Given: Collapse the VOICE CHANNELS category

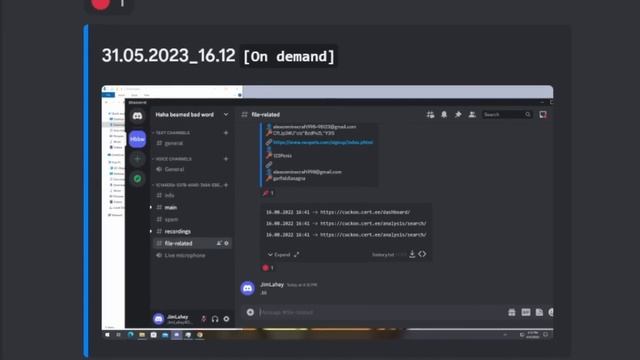Looking at the screenshot, I should click(x=173, y=159).
